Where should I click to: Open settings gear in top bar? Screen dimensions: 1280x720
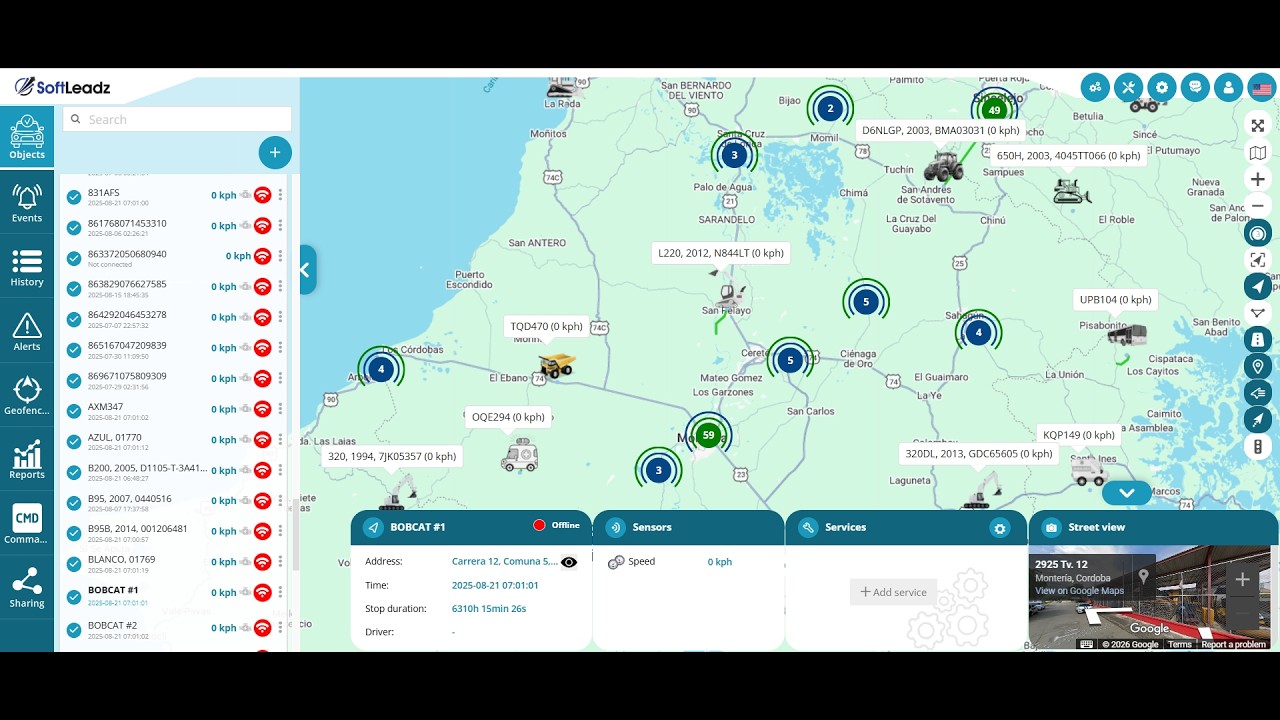click(x=1161, y=87)
